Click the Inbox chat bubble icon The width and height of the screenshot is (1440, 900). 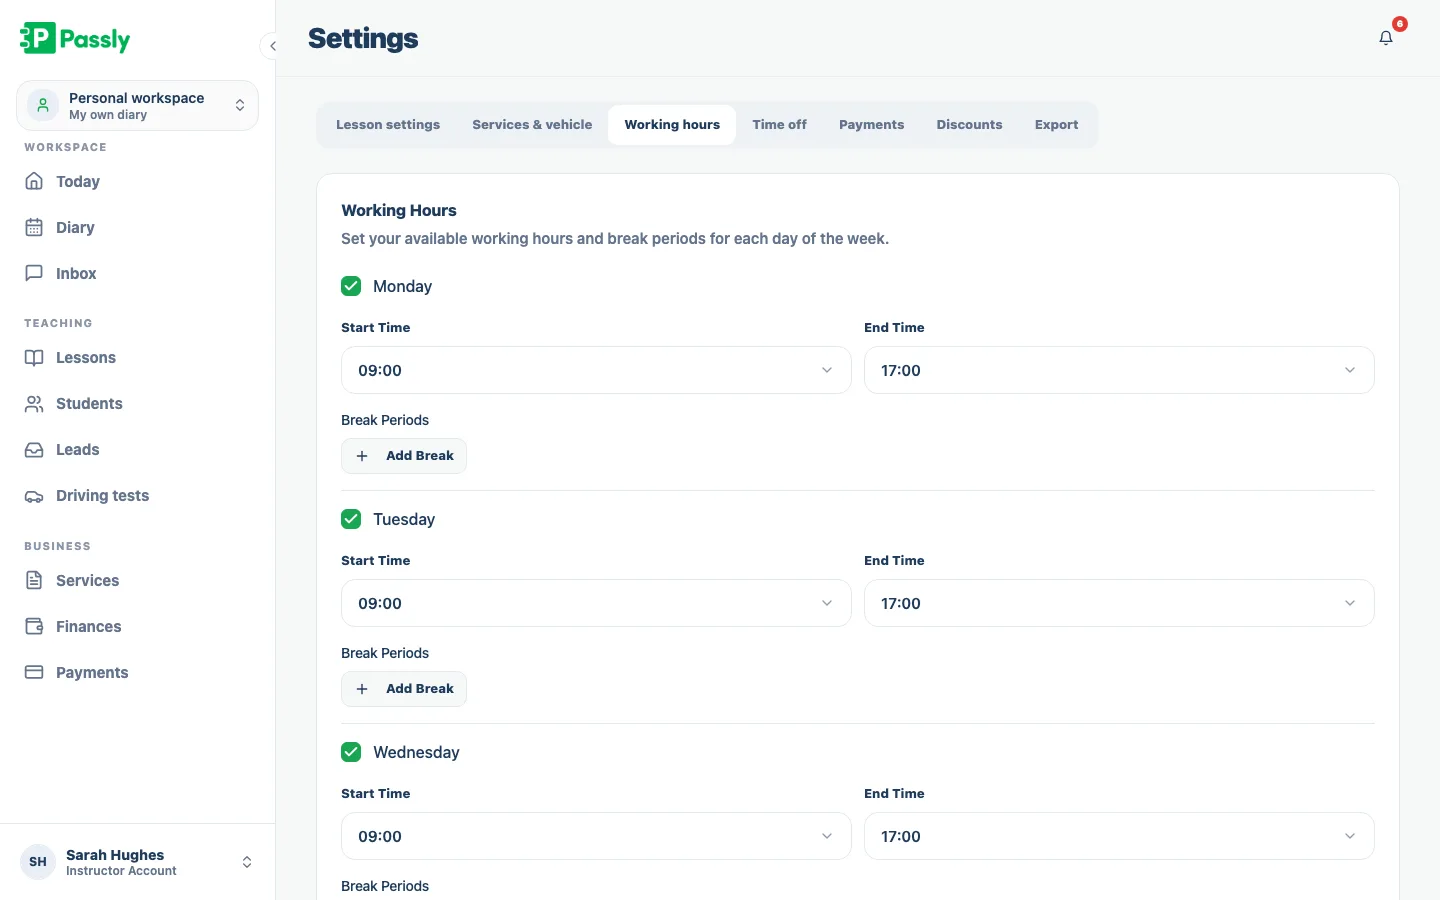tap(34, 273)
